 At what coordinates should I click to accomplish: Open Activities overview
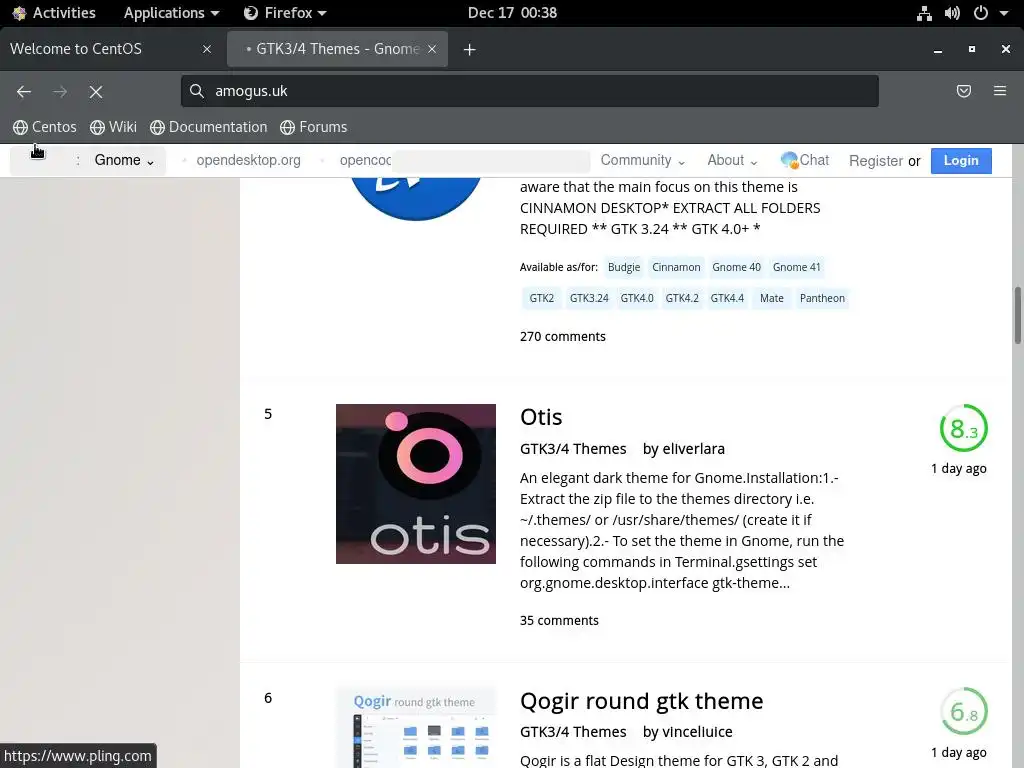point(54,13)
